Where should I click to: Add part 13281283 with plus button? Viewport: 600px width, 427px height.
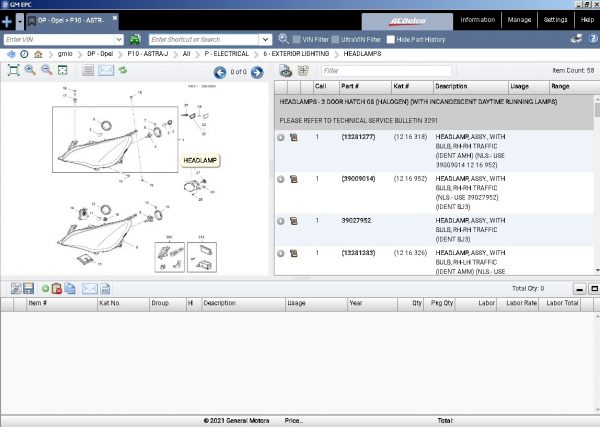coord(281,253)
